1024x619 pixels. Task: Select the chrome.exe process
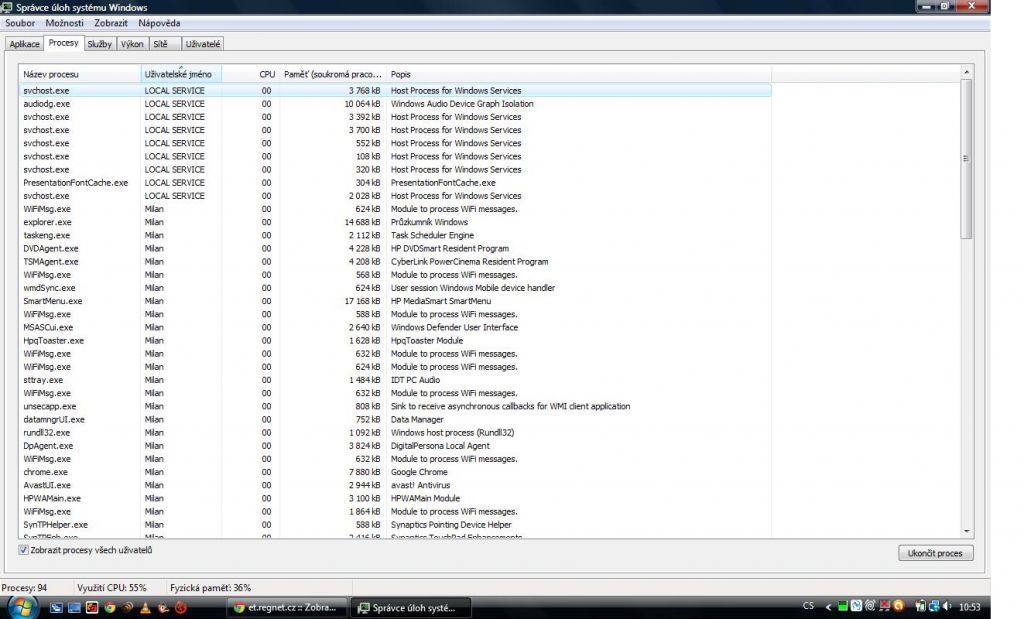click(x=394, y=472)
